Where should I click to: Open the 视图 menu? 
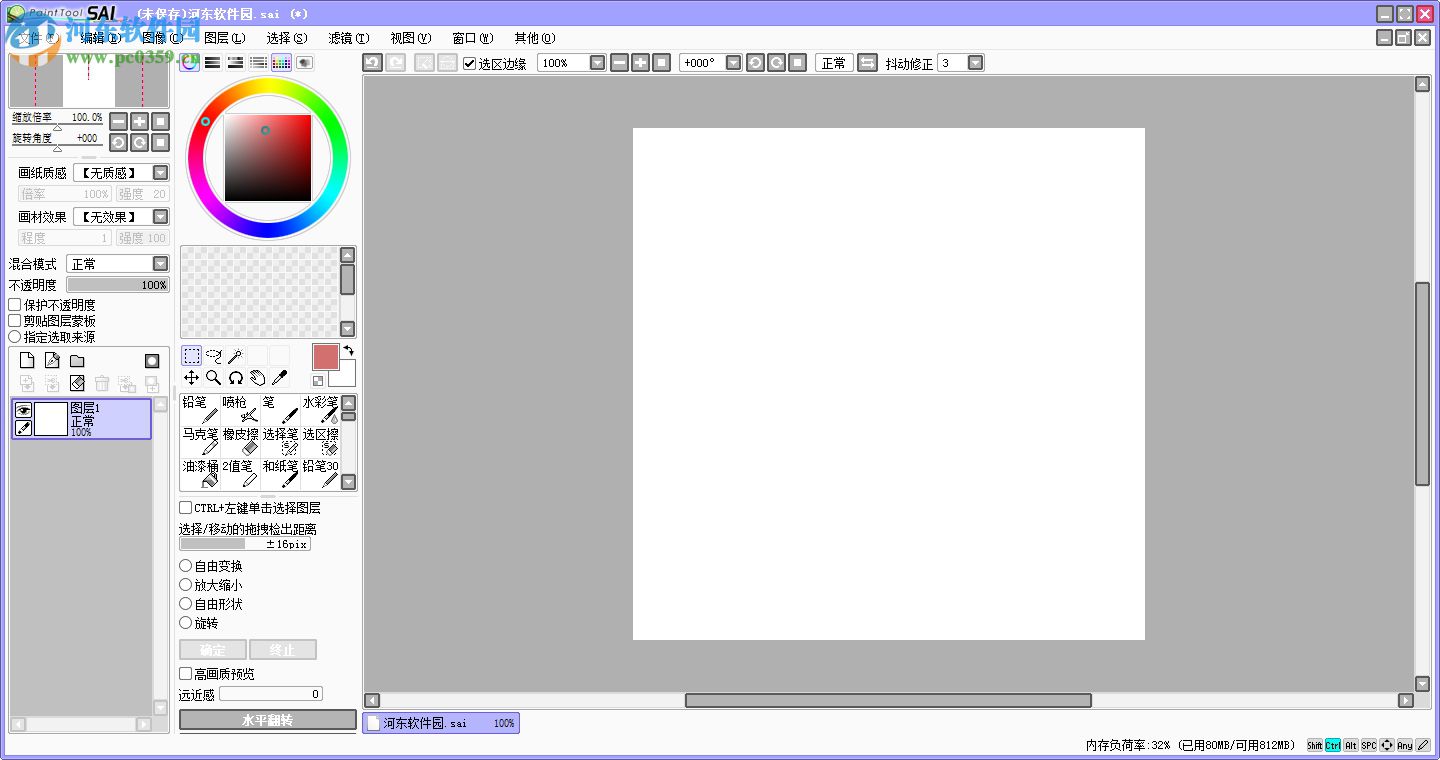pyautogui.click(x=411, y=38)
